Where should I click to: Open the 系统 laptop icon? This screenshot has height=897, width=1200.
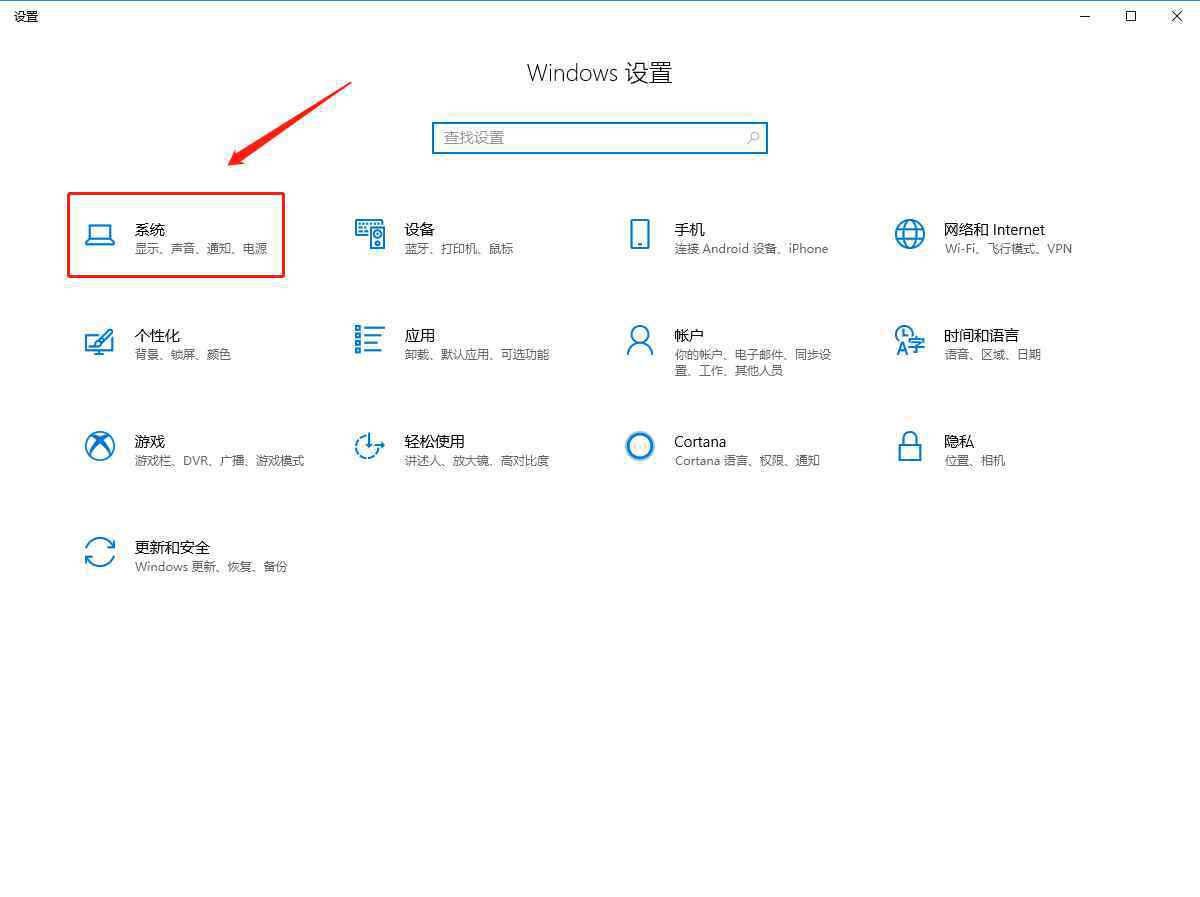tap(100, 235)
